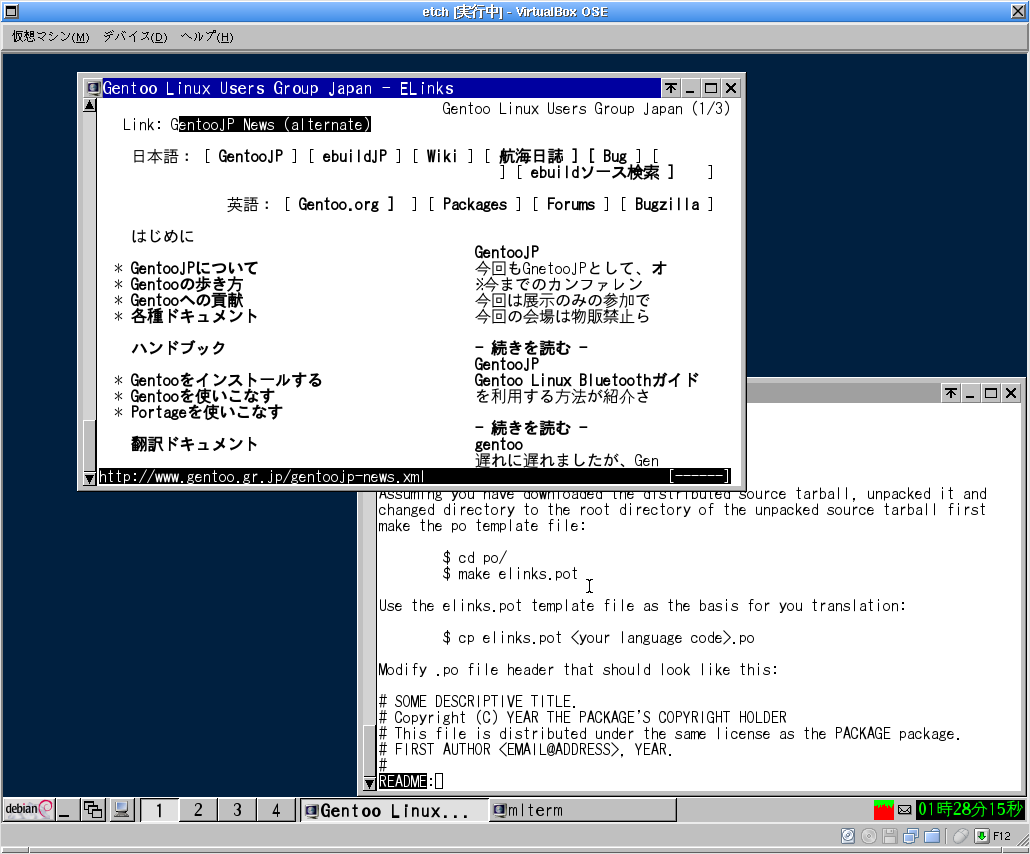
Task: Follow the Portageを使いこなす link
Action: coord(206,412)
